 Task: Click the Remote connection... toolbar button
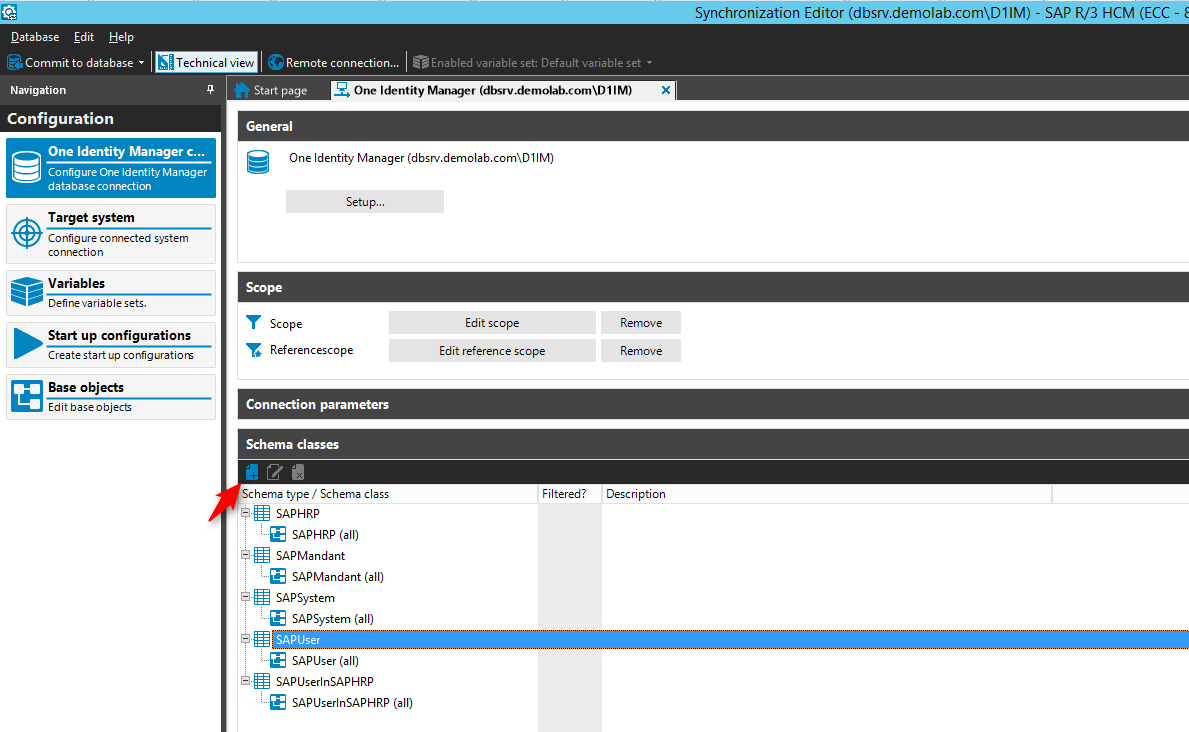334,62
